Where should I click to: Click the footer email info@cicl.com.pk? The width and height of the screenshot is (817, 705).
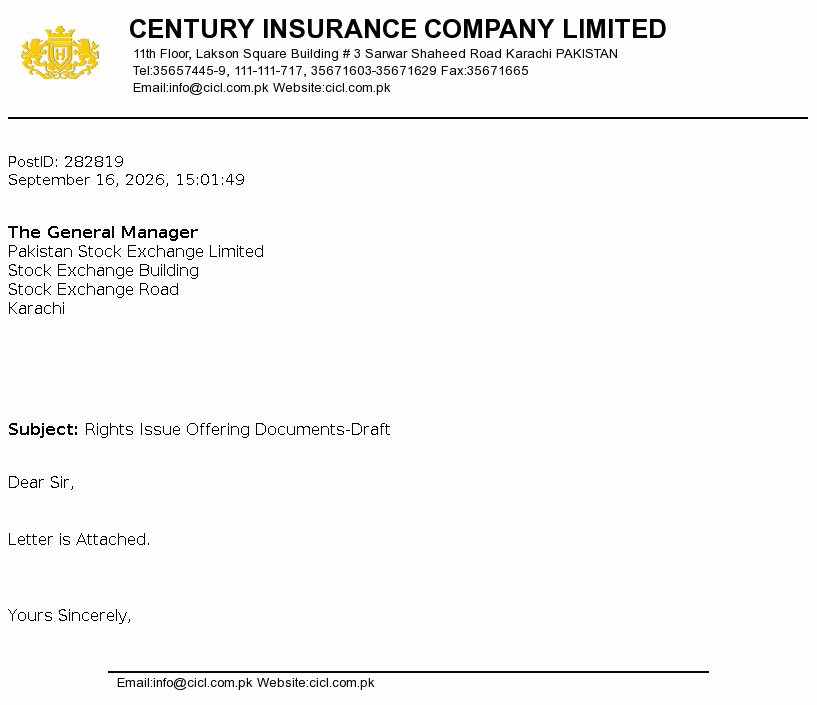pos(184,683)
